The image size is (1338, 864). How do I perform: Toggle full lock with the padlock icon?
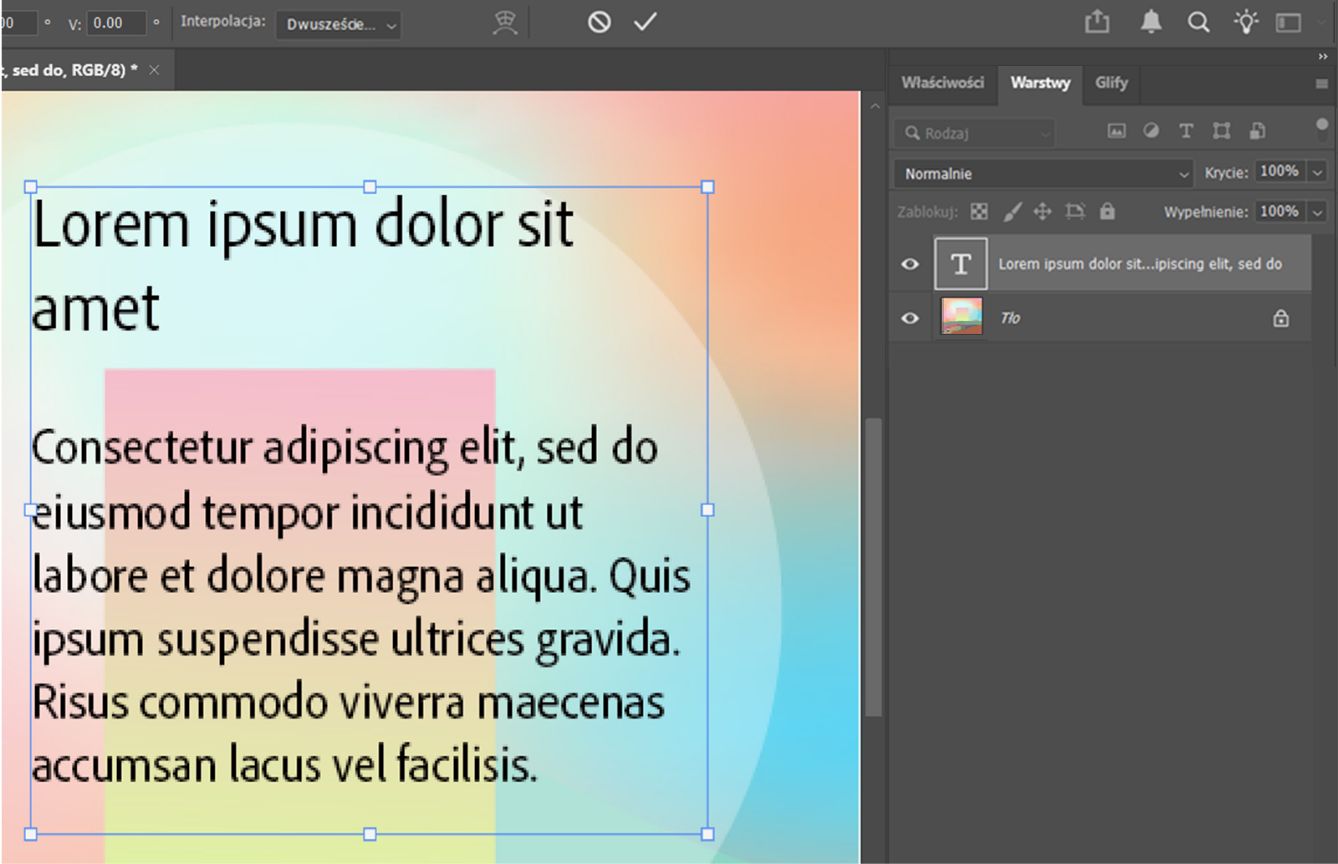coord(1106,211)
